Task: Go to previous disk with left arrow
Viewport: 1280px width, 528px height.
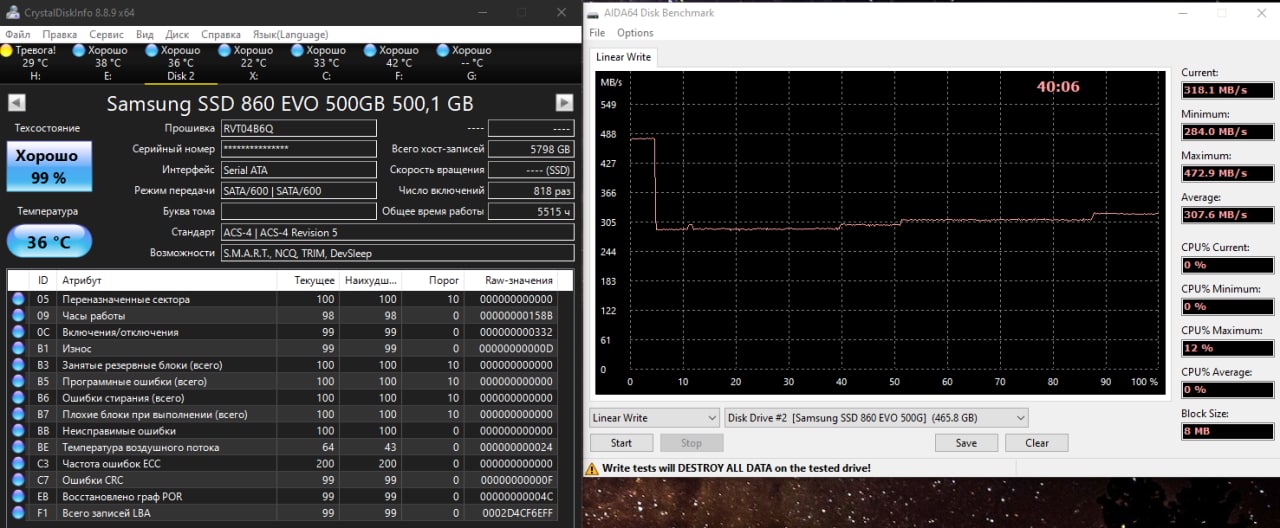Action: click(x=16, y=103)
